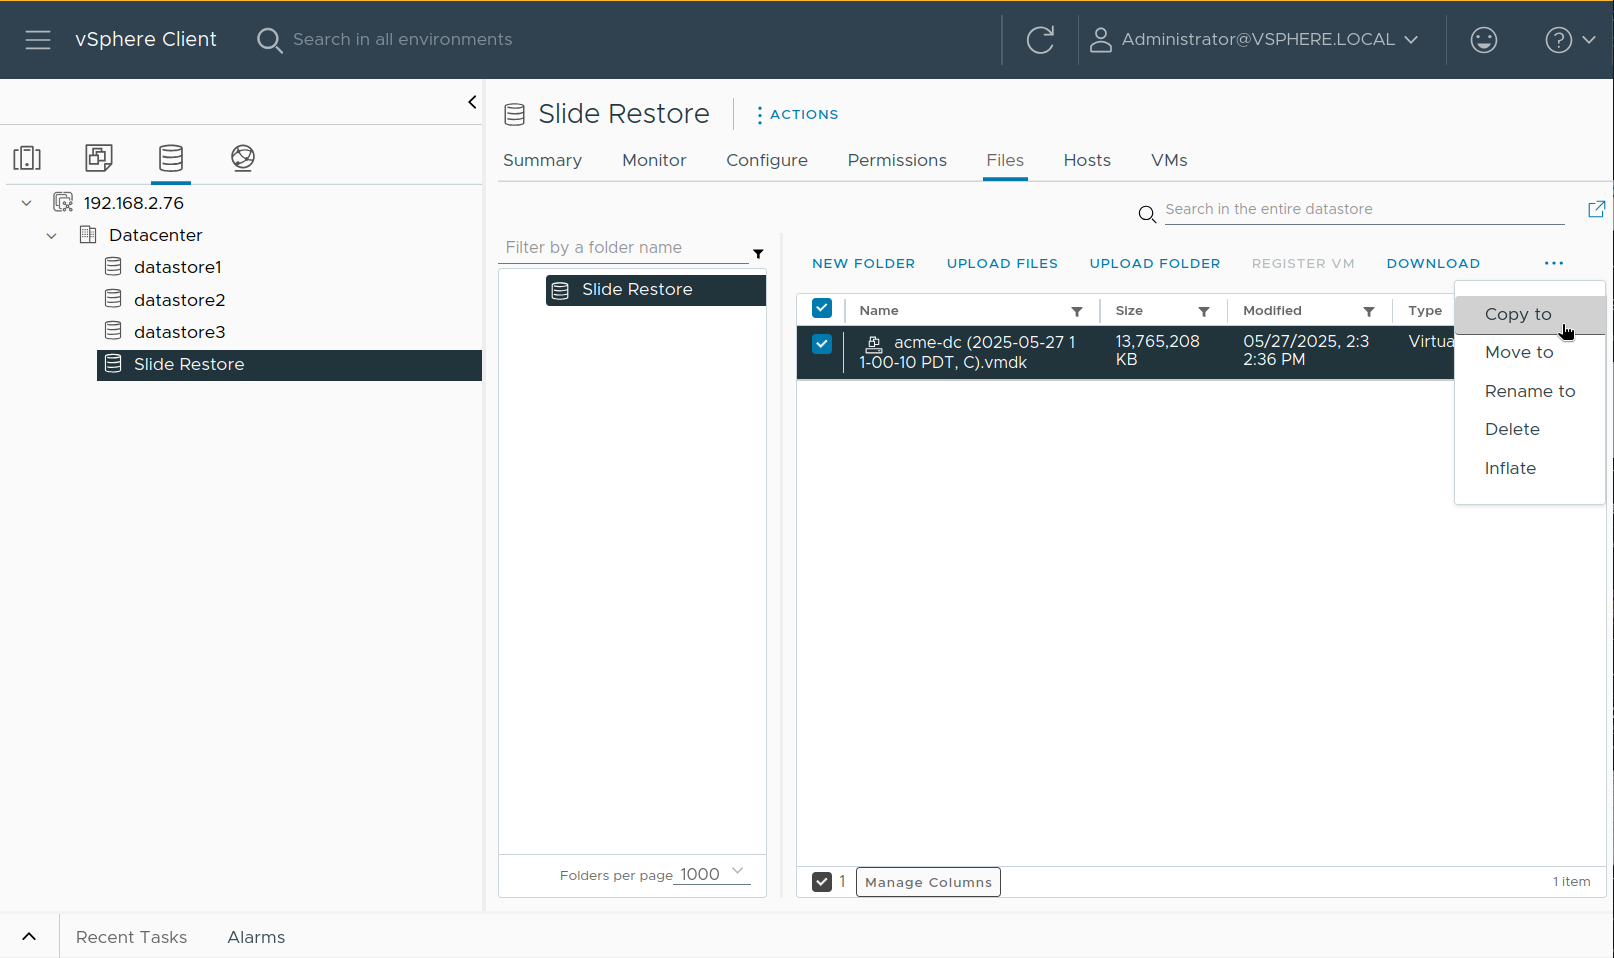Filter the Modified column
The image size is (1614, 958).
tap(1369, 312)
